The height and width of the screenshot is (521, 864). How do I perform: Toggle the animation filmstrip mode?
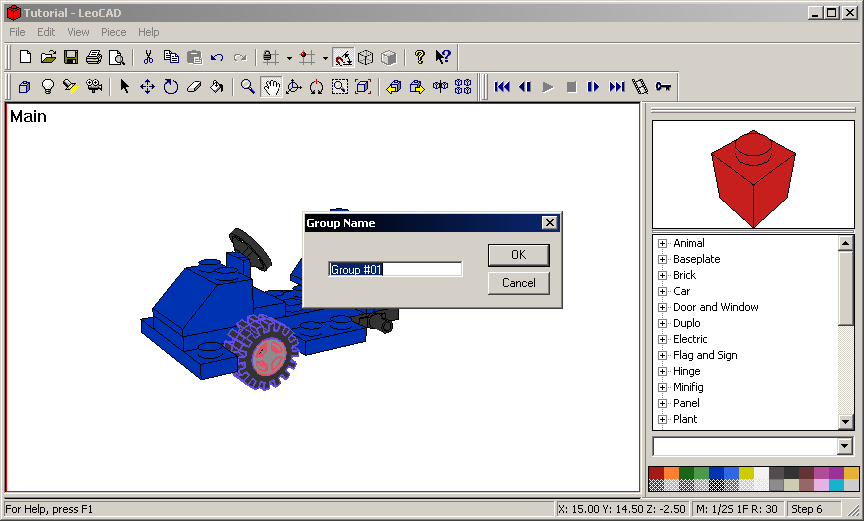point(640,87)
